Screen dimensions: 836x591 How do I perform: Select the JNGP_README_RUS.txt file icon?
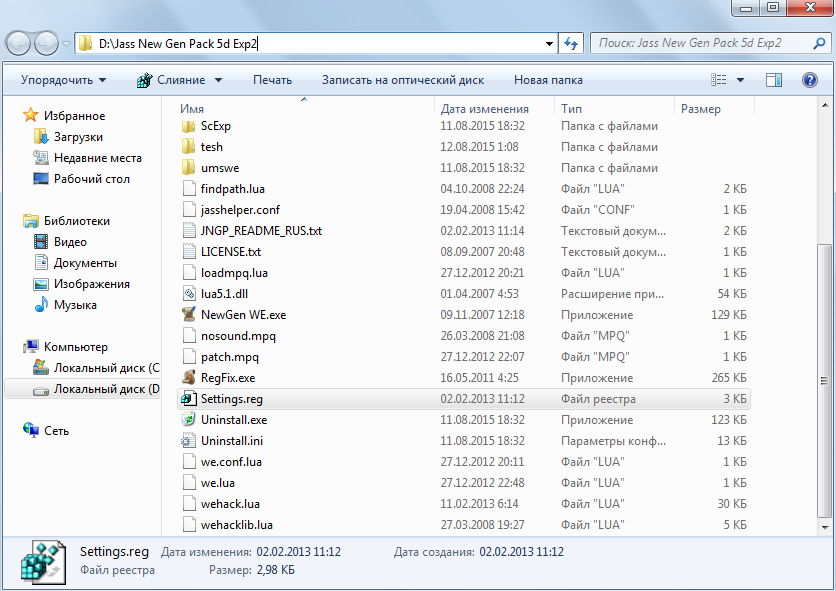click(189, 230)
